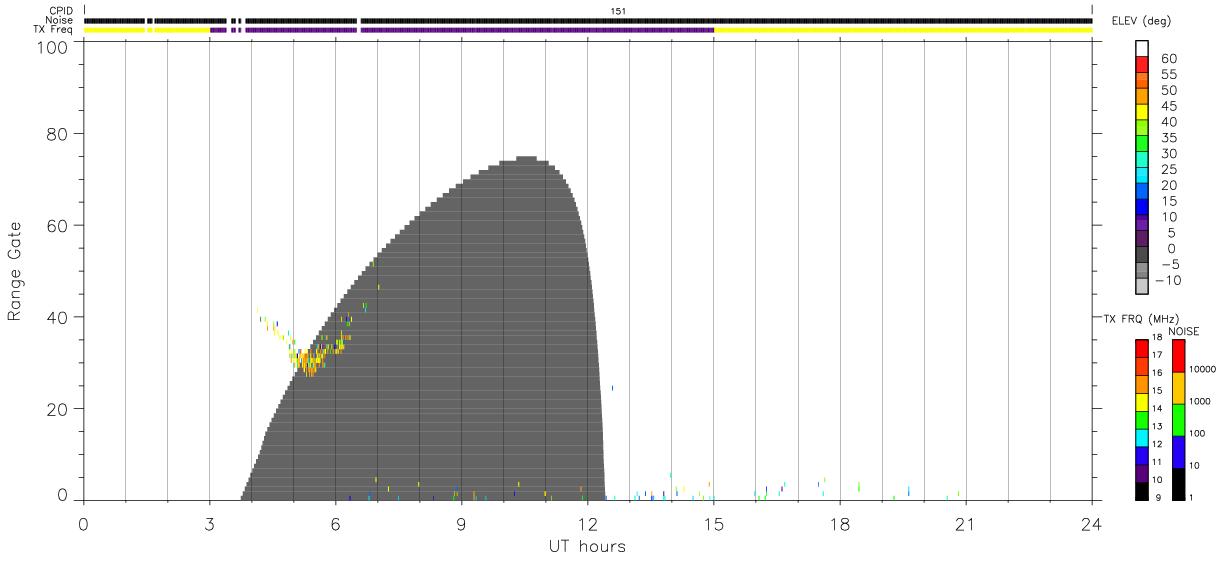The width and height of the screenshot is (1228, 567).
Task: Click the white top swatch of ELEV colorbar
Action: pyautogui.click(x=1142, y=48)
